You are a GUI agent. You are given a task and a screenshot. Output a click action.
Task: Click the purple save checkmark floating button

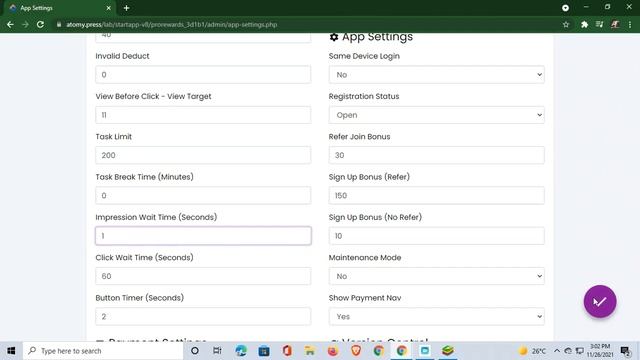[x=600, y=301]
